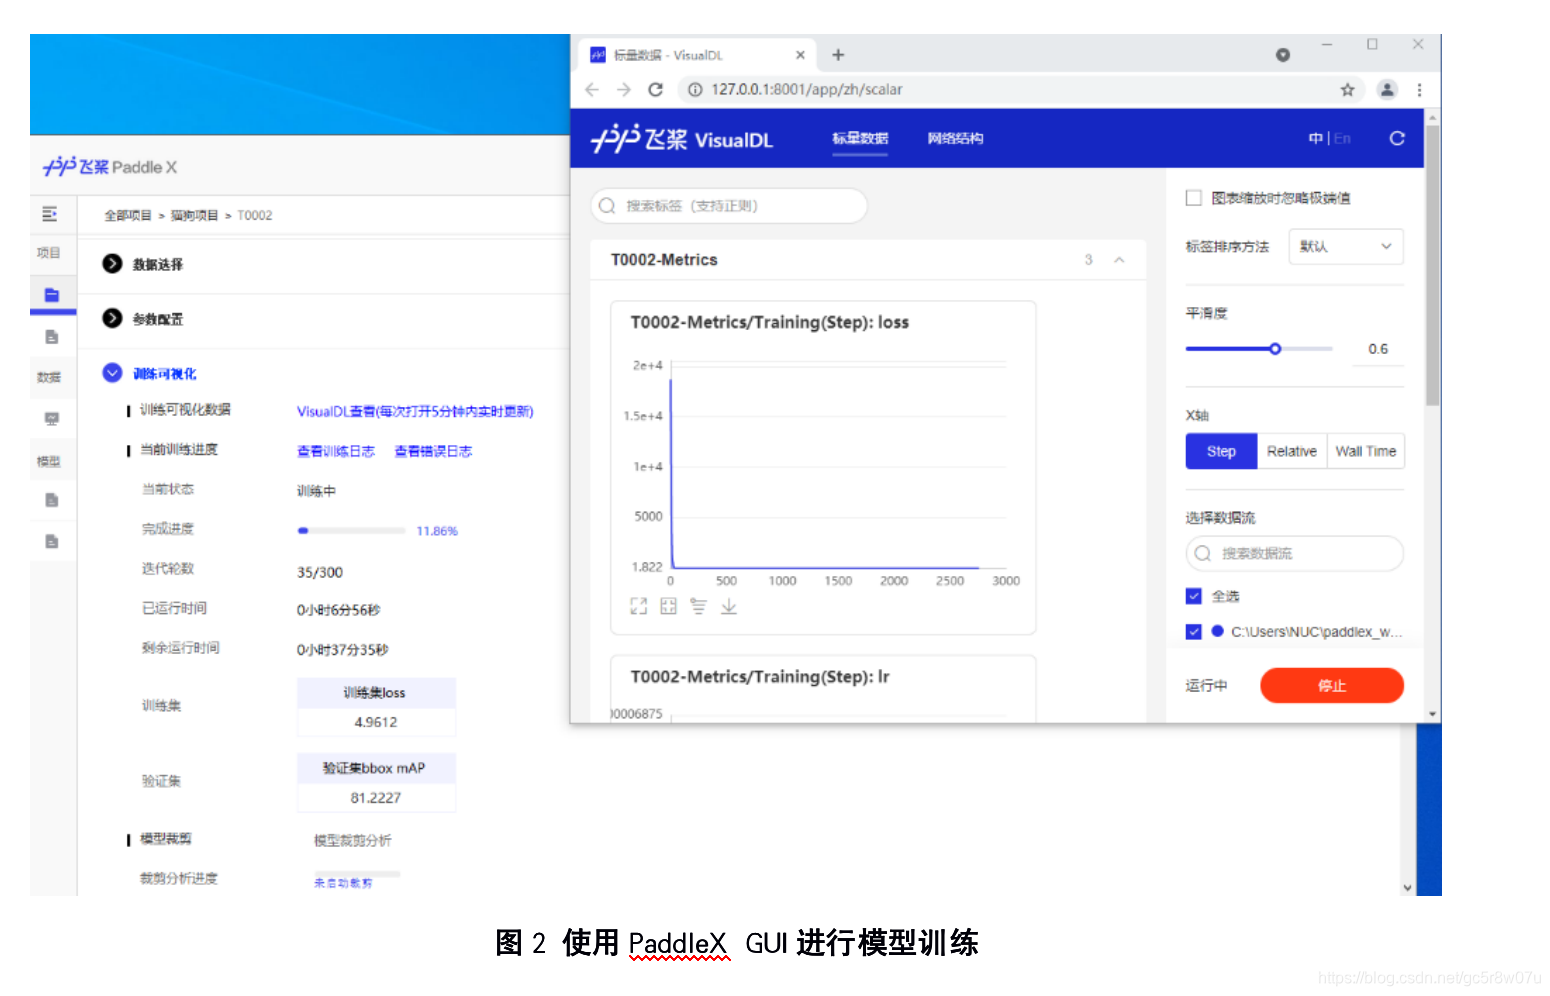This screenshot has height=996, width=1550.
Task: Open a new browser tab with the plus icon
Action: click(838, 55)
